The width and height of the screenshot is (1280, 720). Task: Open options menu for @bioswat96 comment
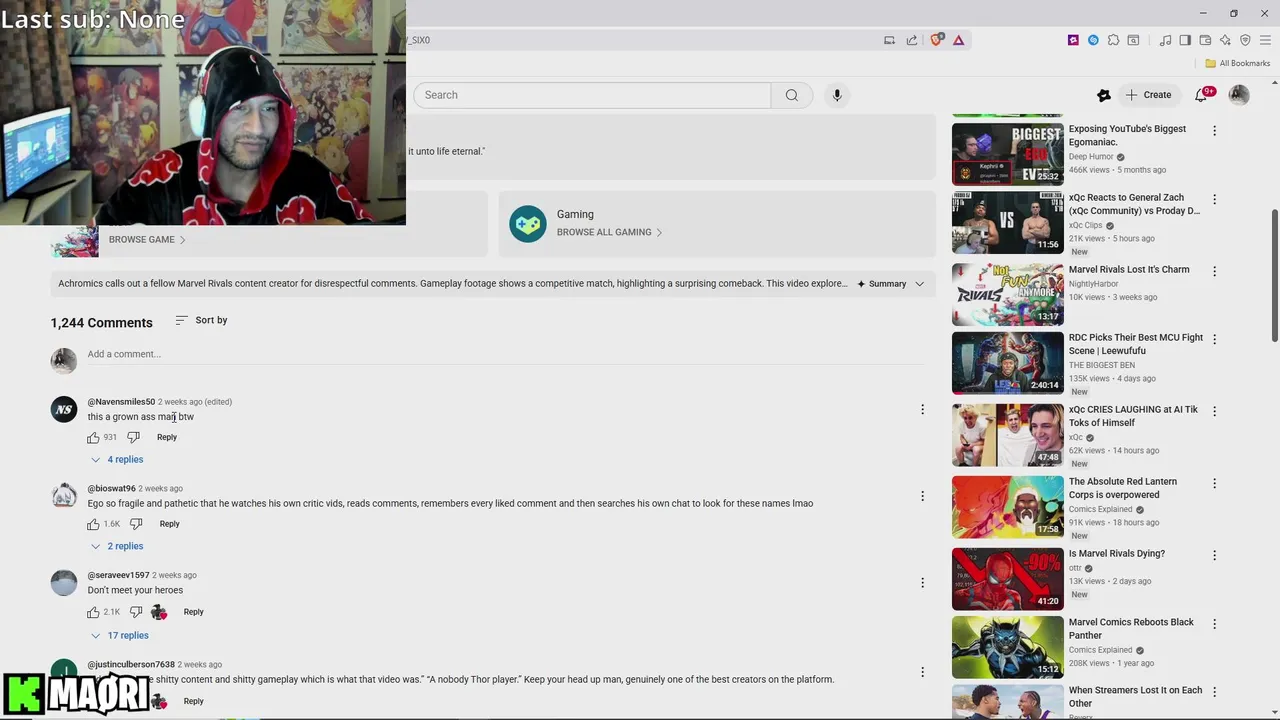click(x=922, y=496)
